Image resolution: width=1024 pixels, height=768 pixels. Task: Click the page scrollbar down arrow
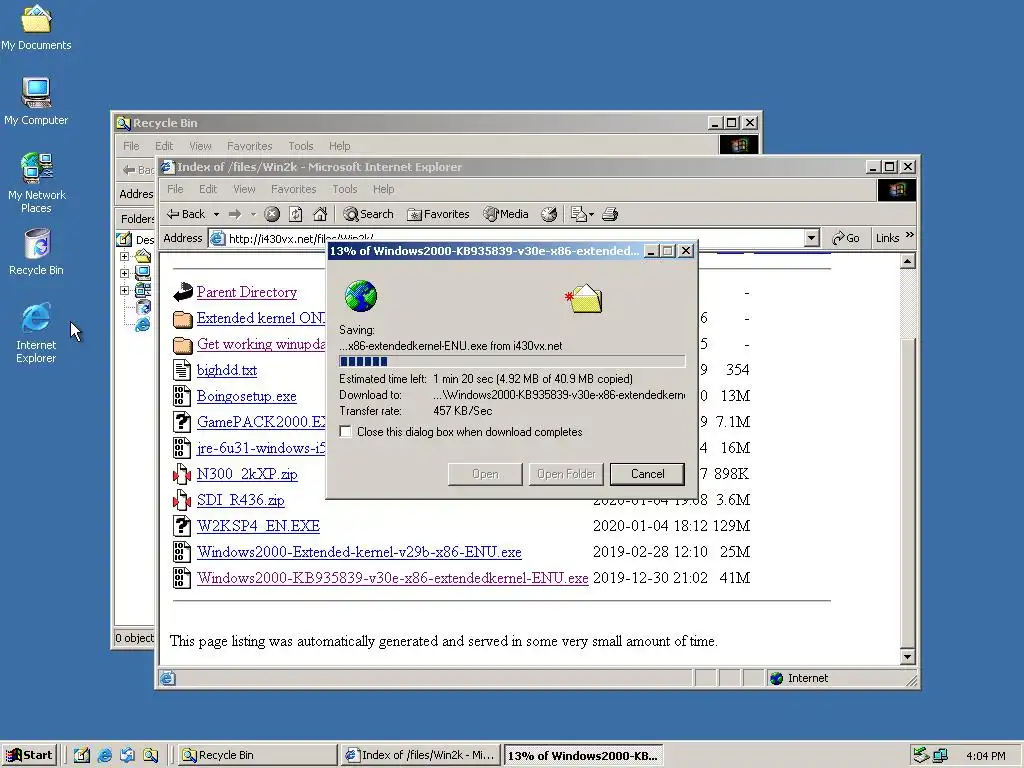907,657
